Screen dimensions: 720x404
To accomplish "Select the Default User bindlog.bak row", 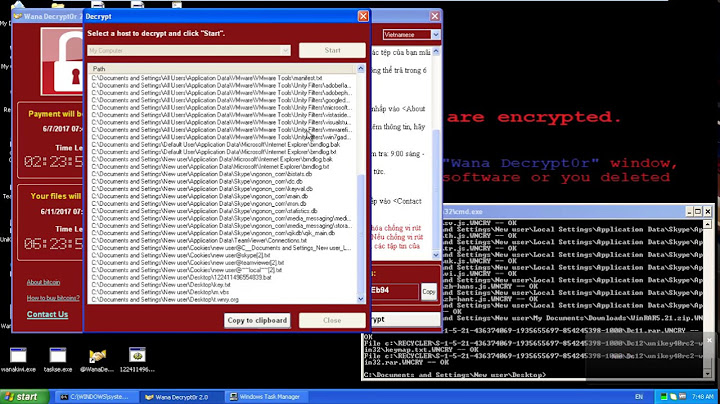I will [x=215, y=145].
